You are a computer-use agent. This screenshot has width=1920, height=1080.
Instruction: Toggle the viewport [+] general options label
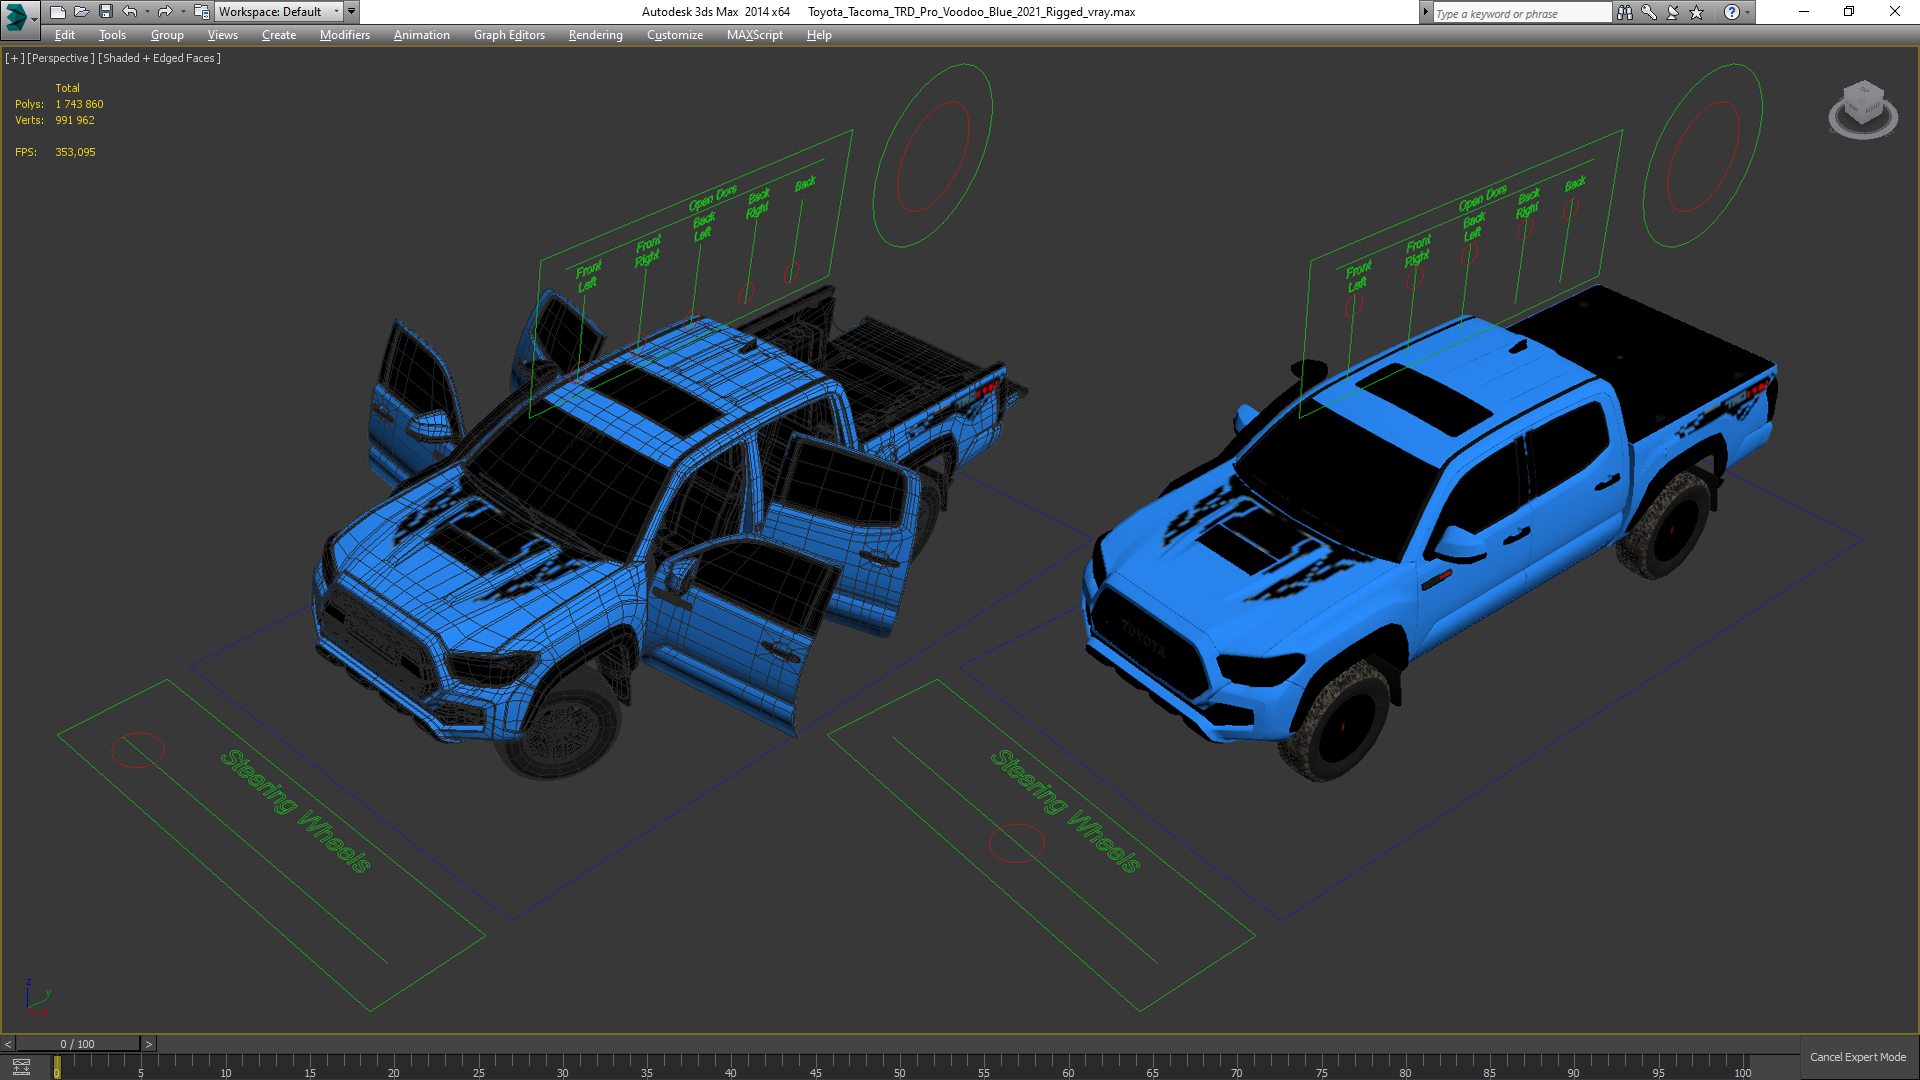[14, 58]
